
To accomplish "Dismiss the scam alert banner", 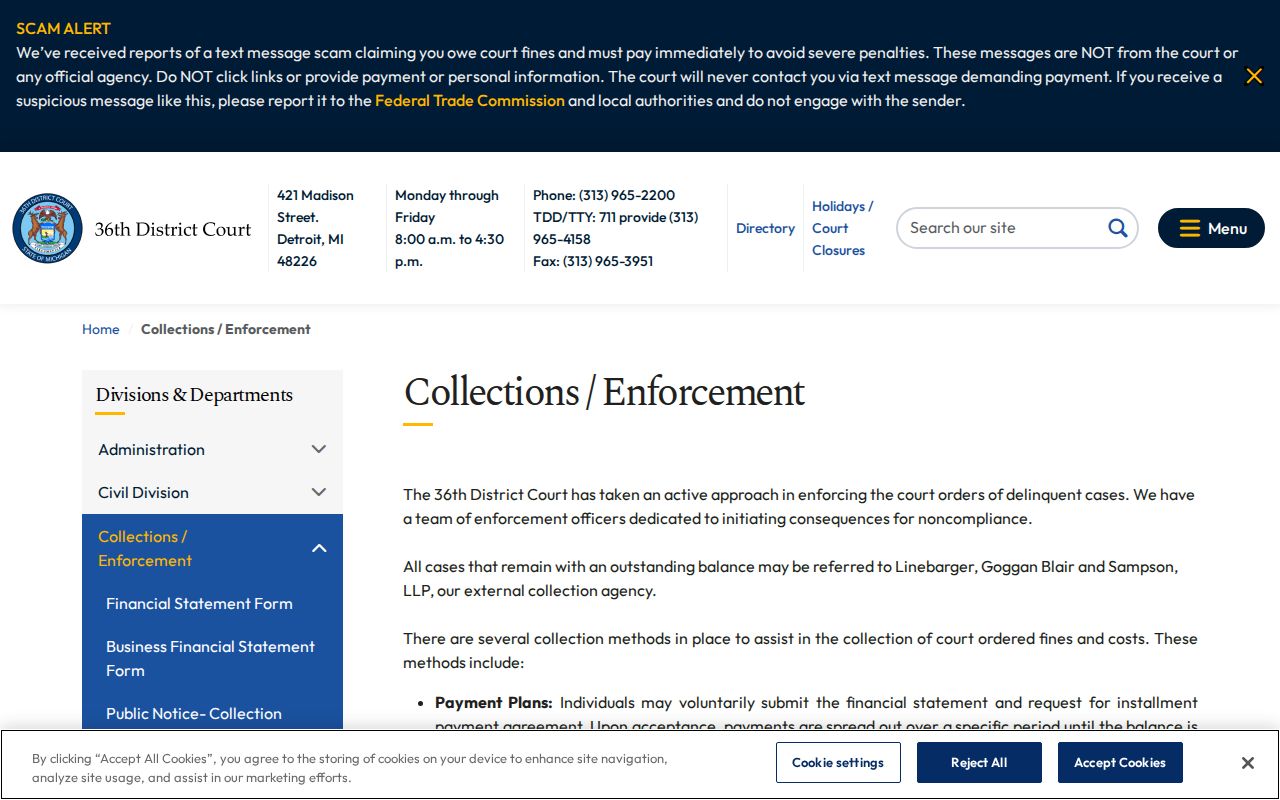I will tap(1254, 76).
